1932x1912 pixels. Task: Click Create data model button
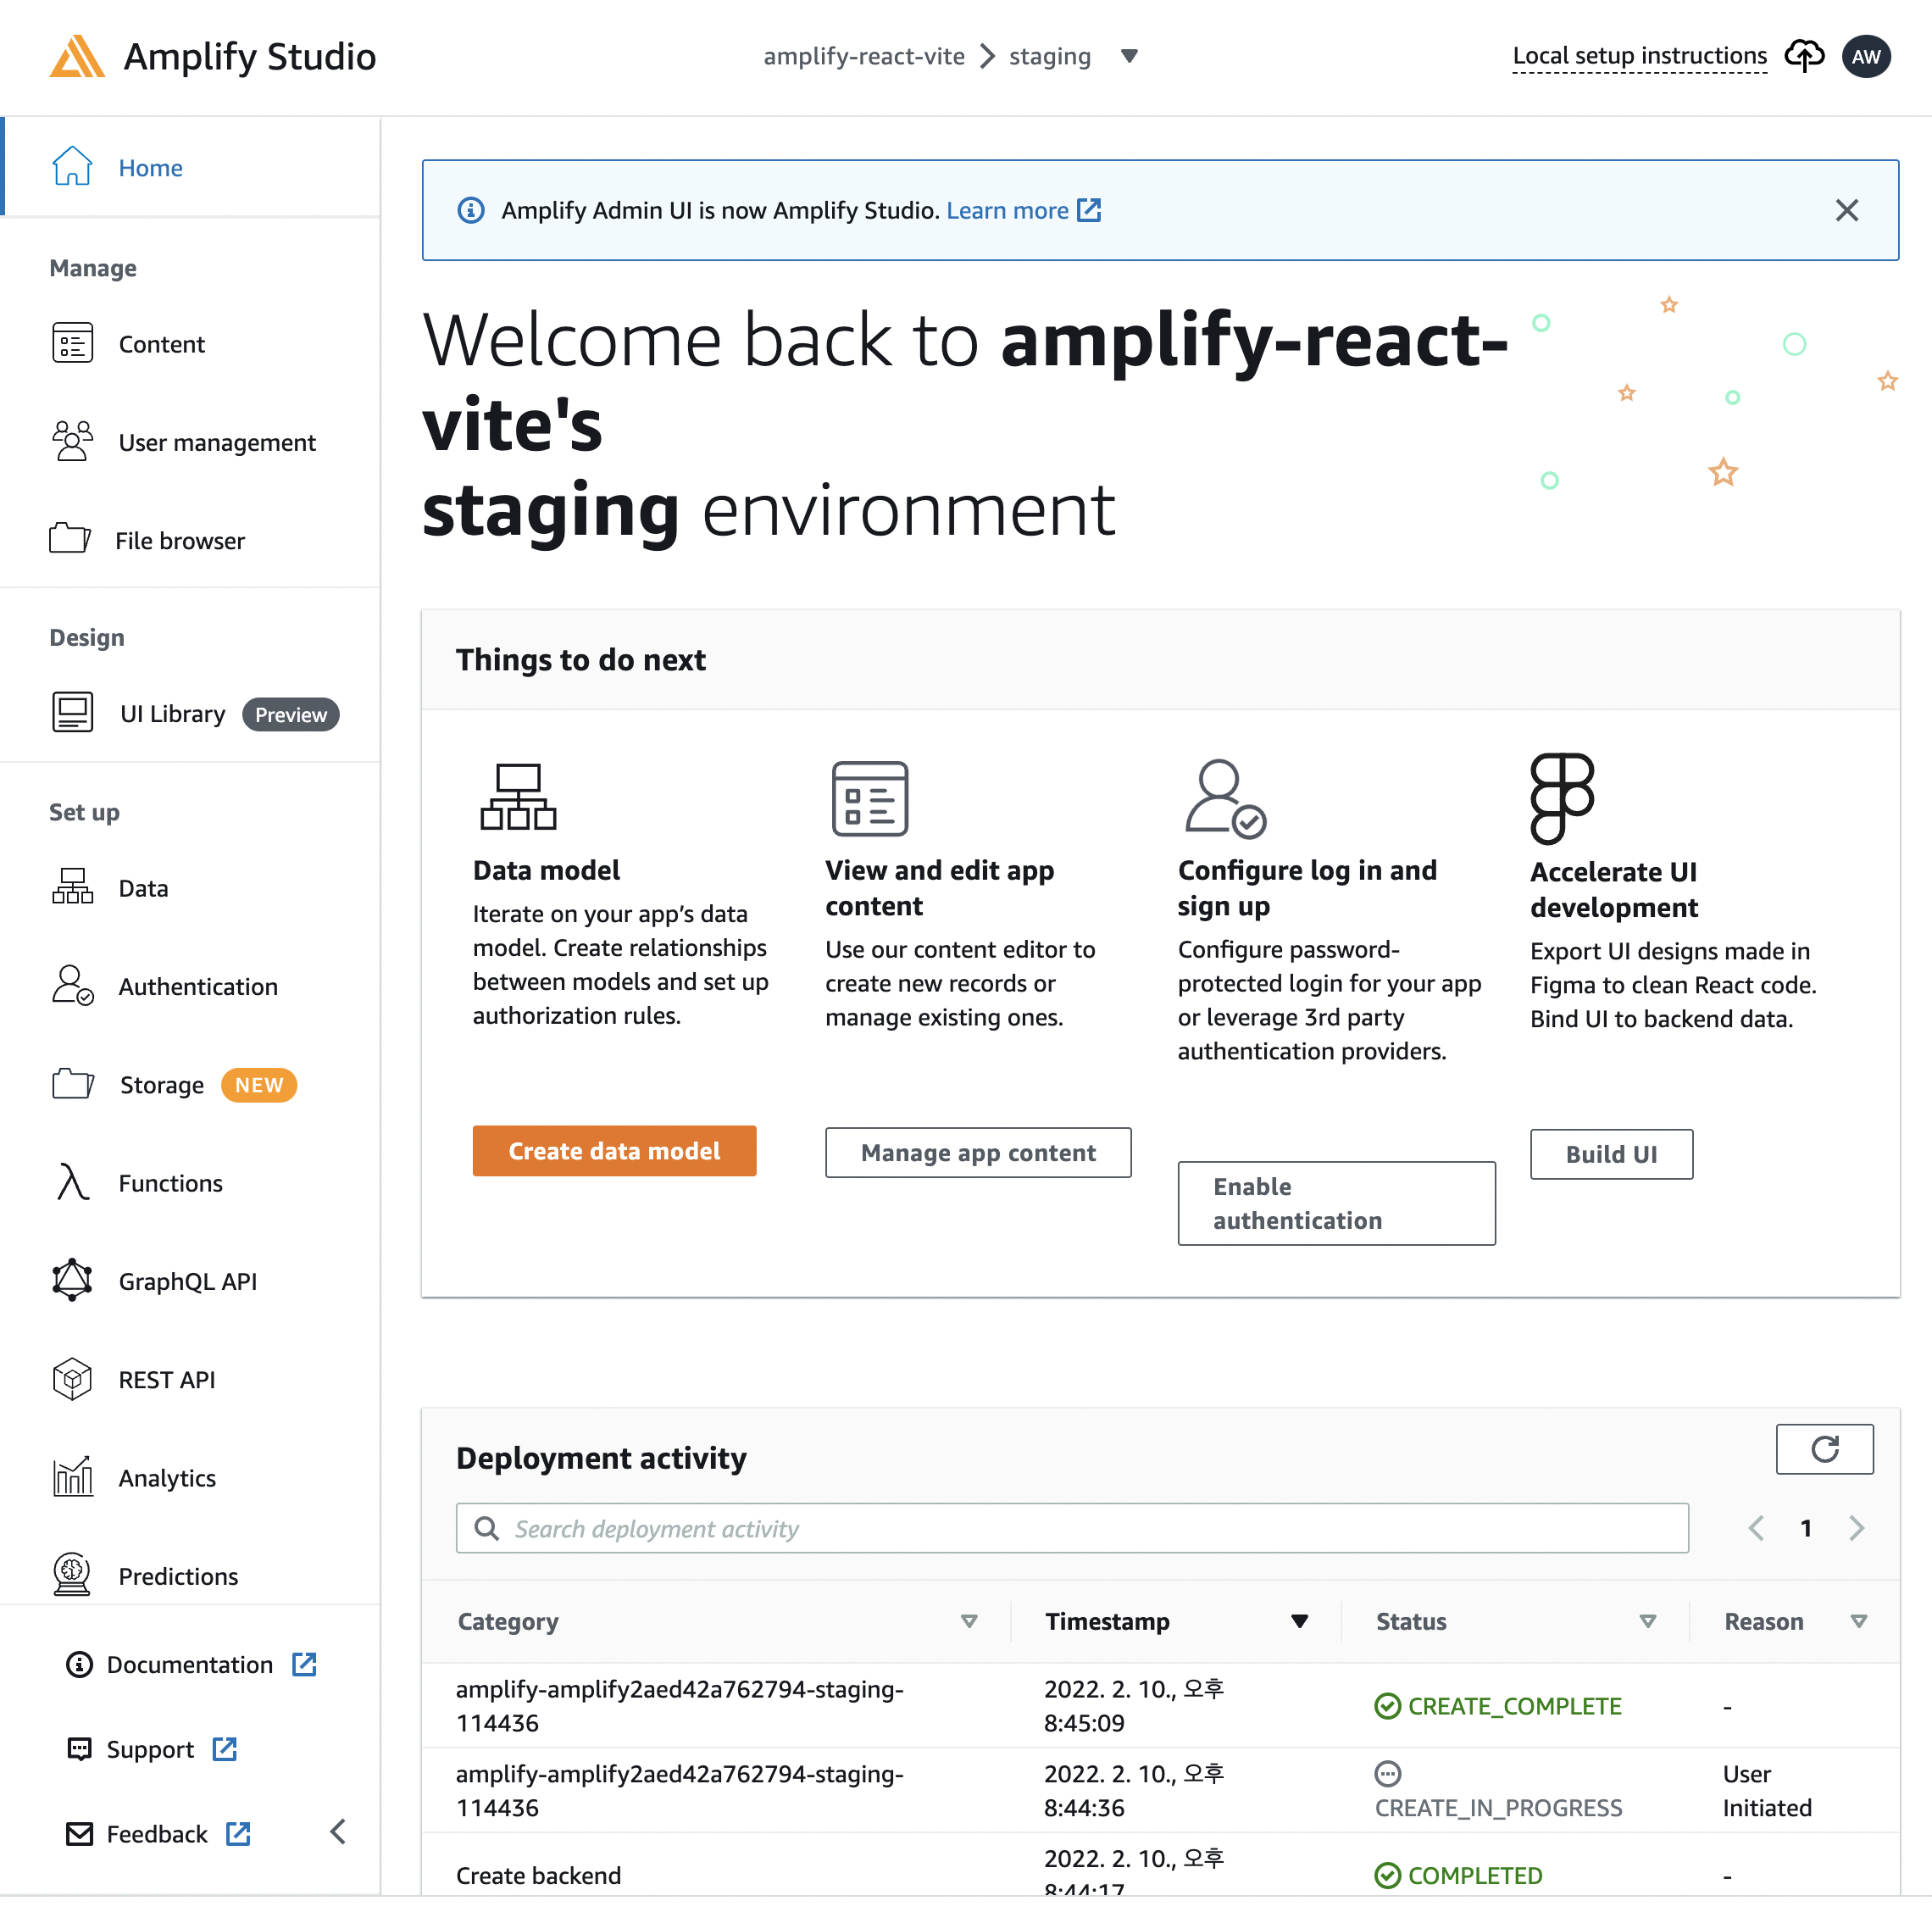(614, 1151)
